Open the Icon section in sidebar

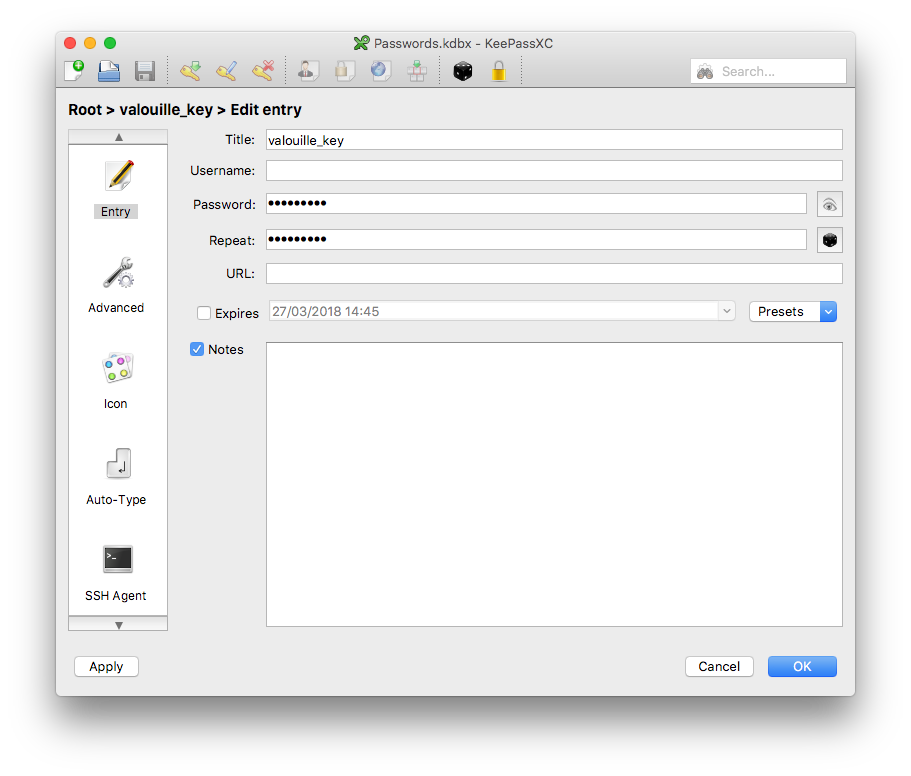pos(116,381)
